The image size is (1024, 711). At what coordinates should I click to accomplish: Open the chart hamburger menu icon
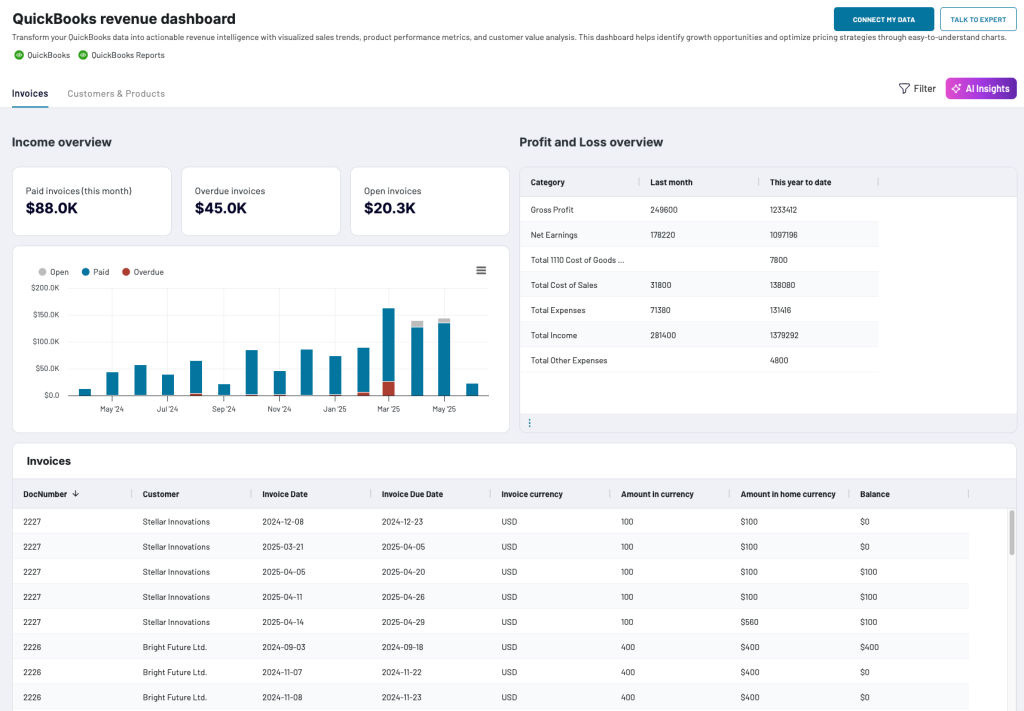(481, 270)
